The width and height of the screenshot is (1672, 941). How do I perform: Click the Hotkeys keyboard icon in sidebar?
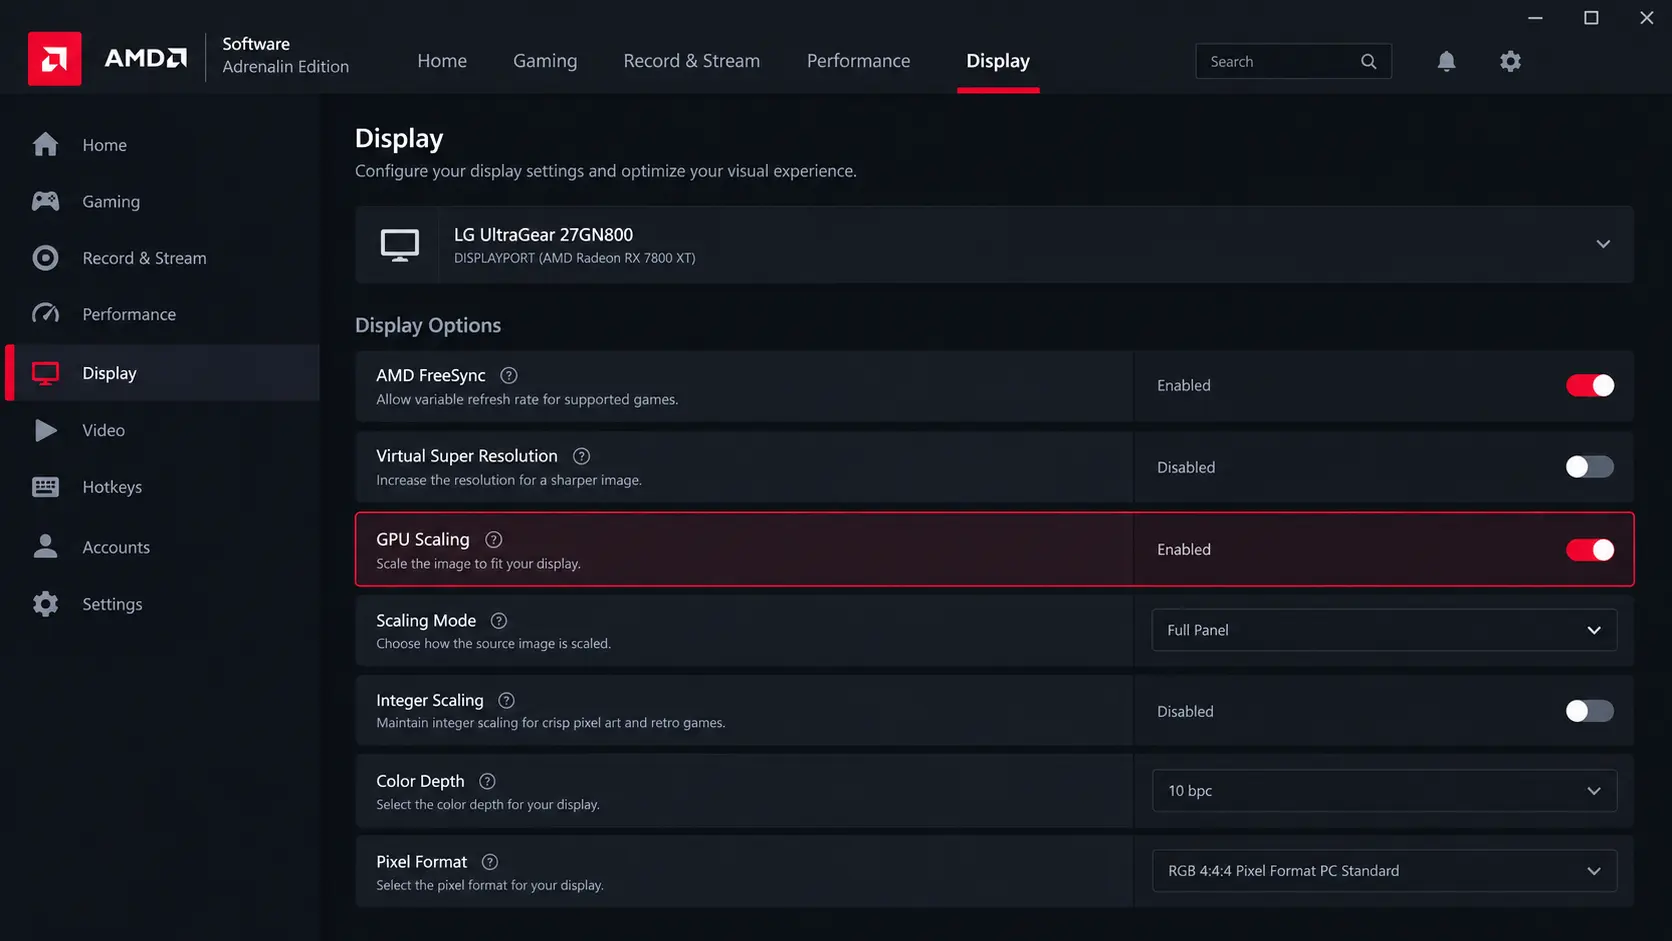[x=45, y=487]
